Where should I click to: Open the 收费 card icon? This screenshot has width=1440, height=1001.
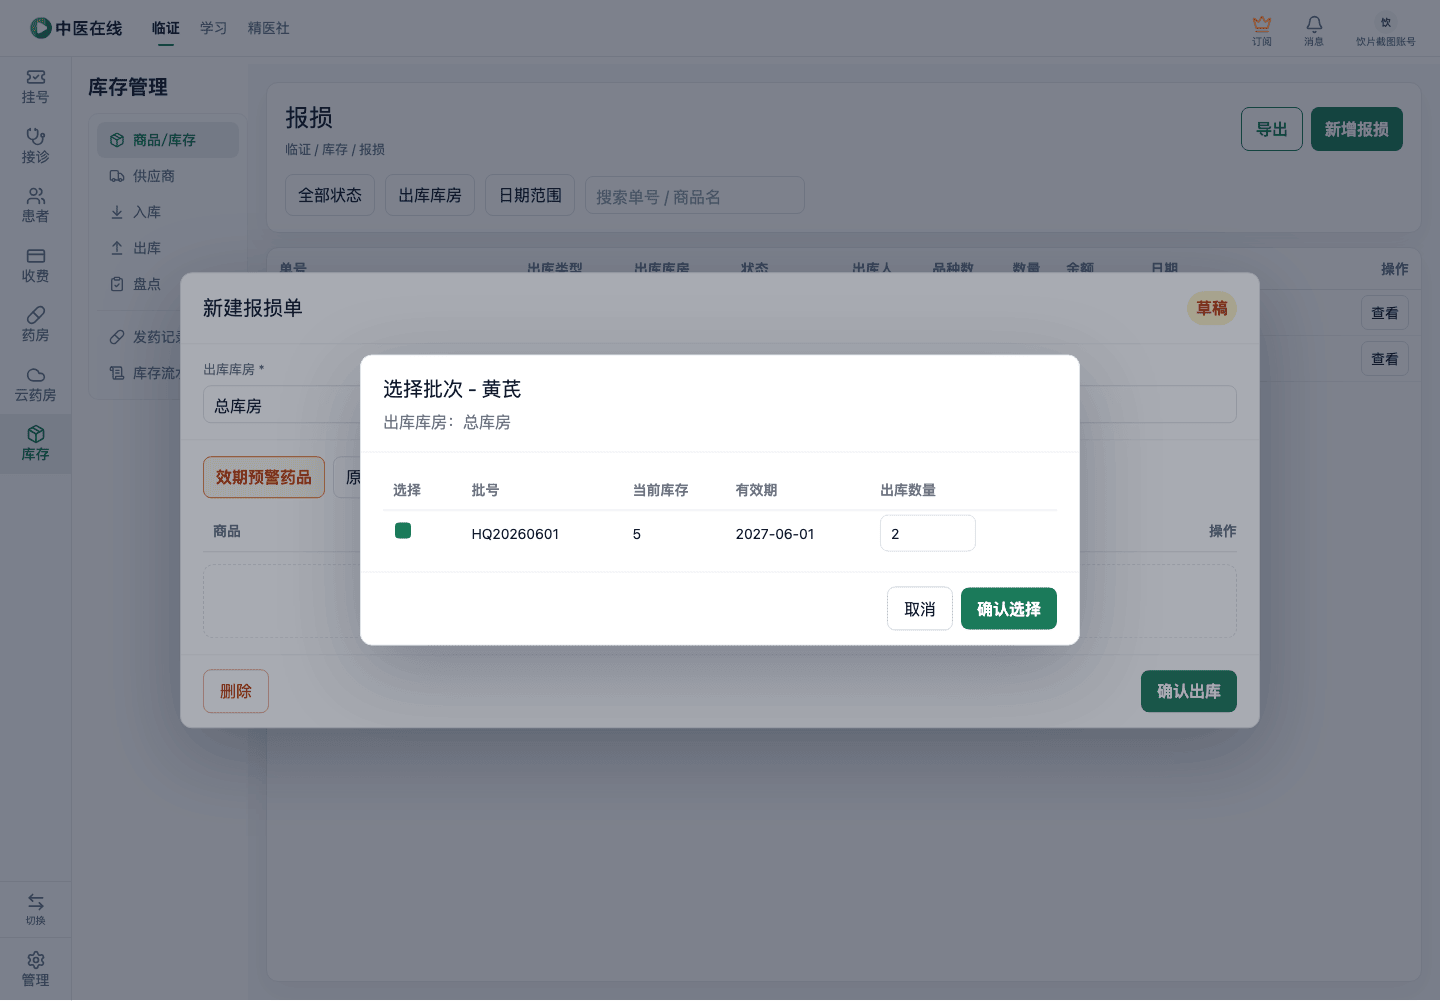tap(36, 256)
